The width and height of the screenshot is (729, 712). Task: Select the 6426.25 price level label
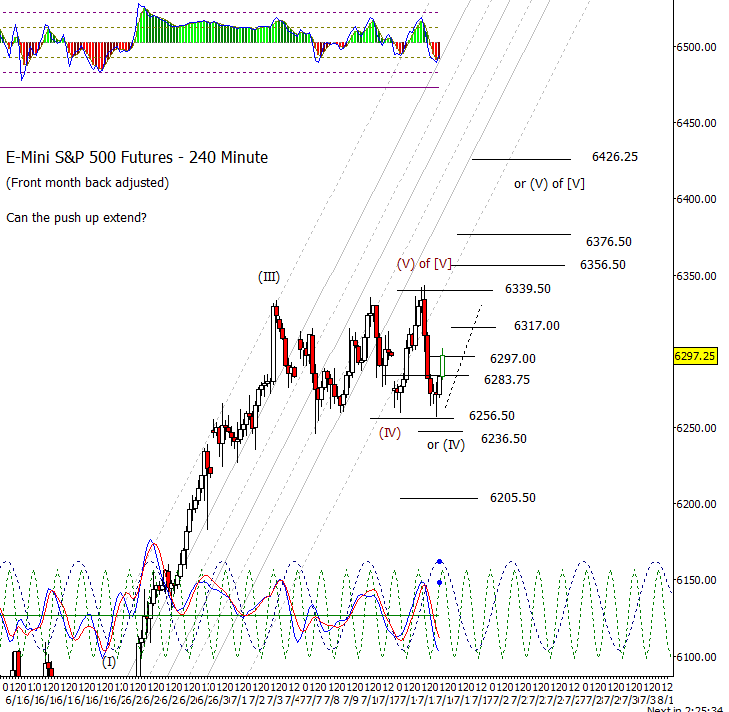click(615, 157)
